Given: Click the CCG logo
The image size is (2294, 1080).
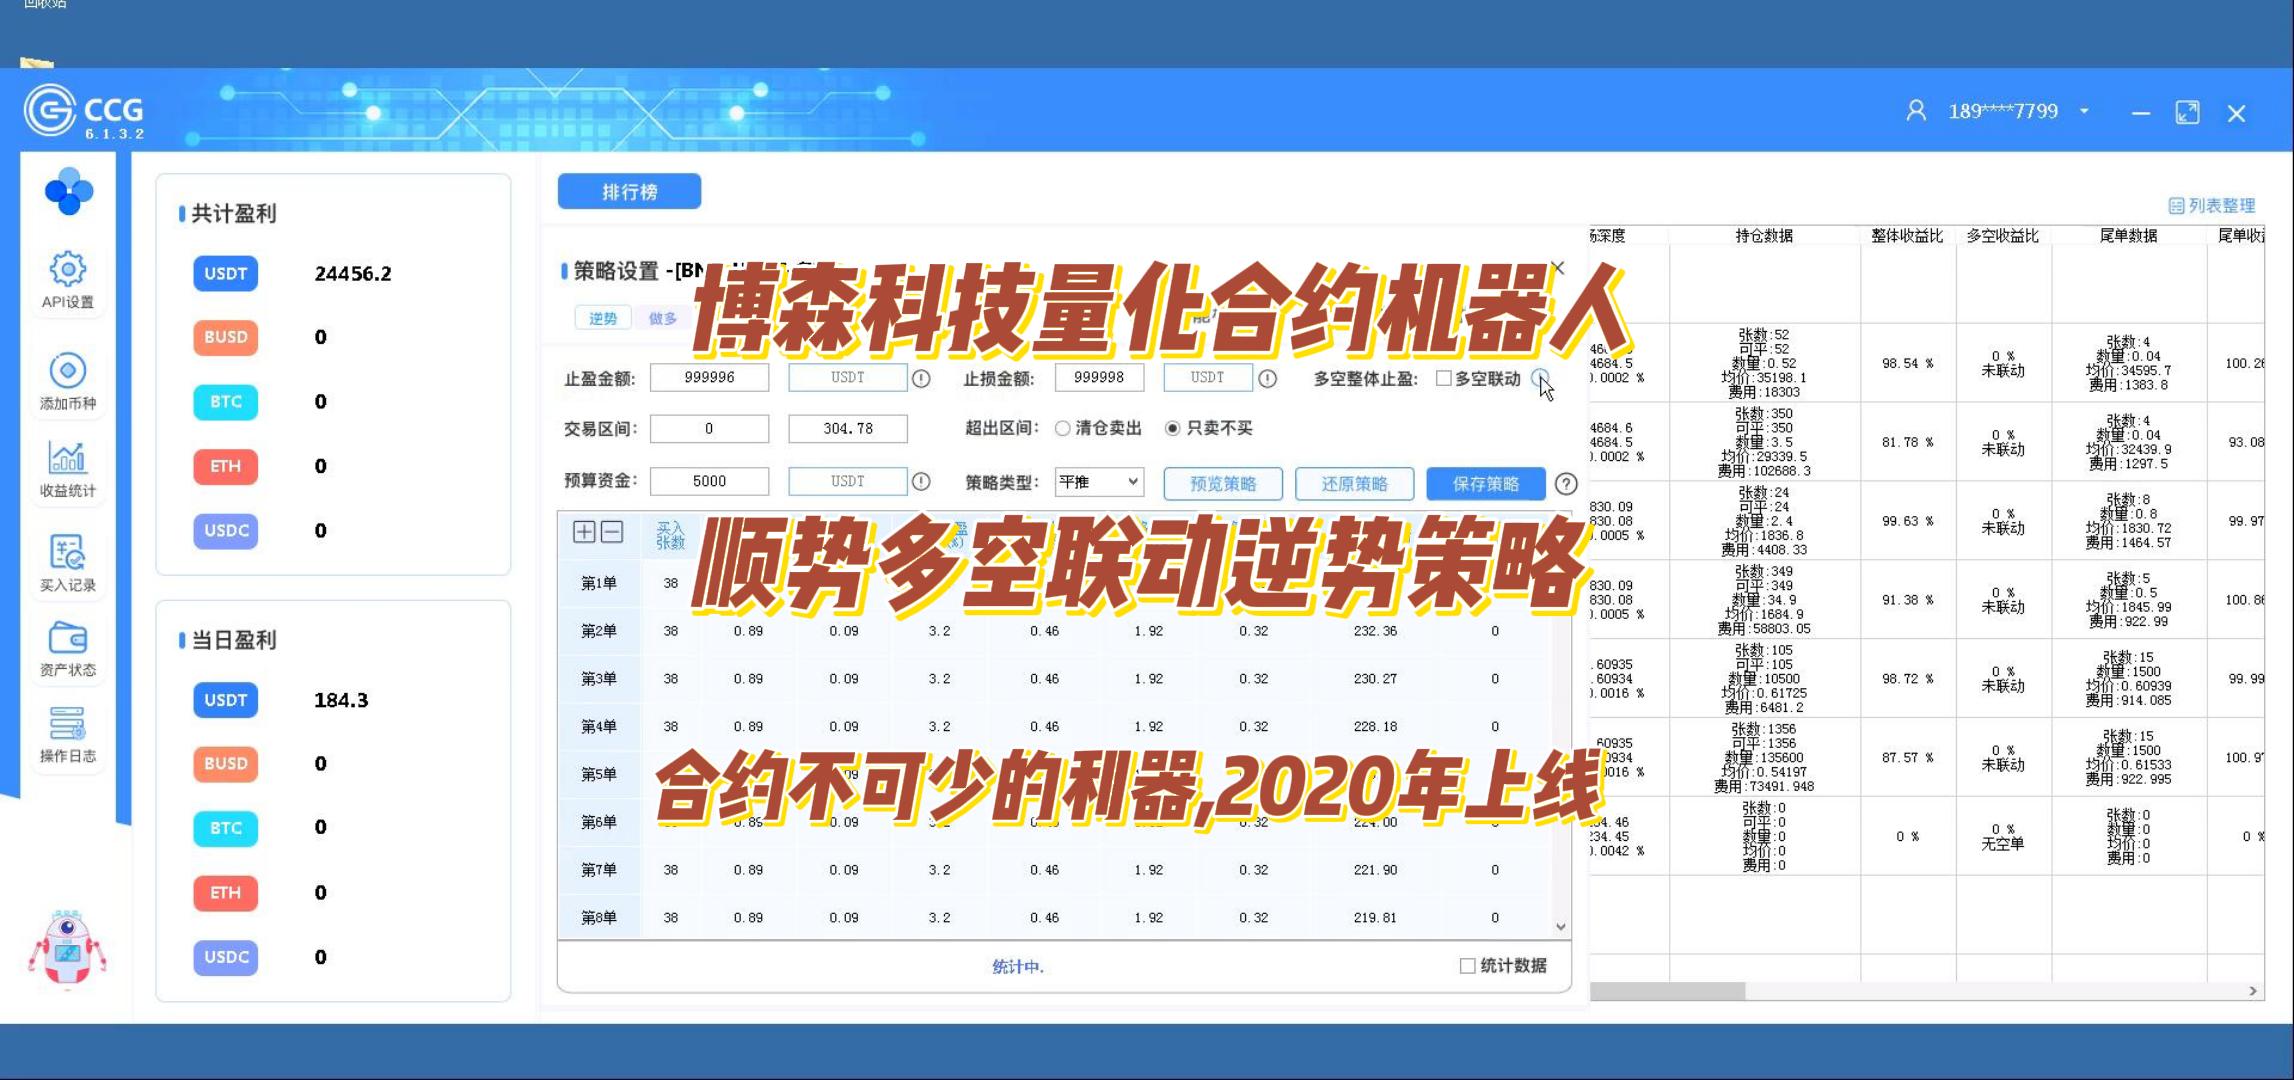Looking at the screenshot, I should [x=84, y=111].
